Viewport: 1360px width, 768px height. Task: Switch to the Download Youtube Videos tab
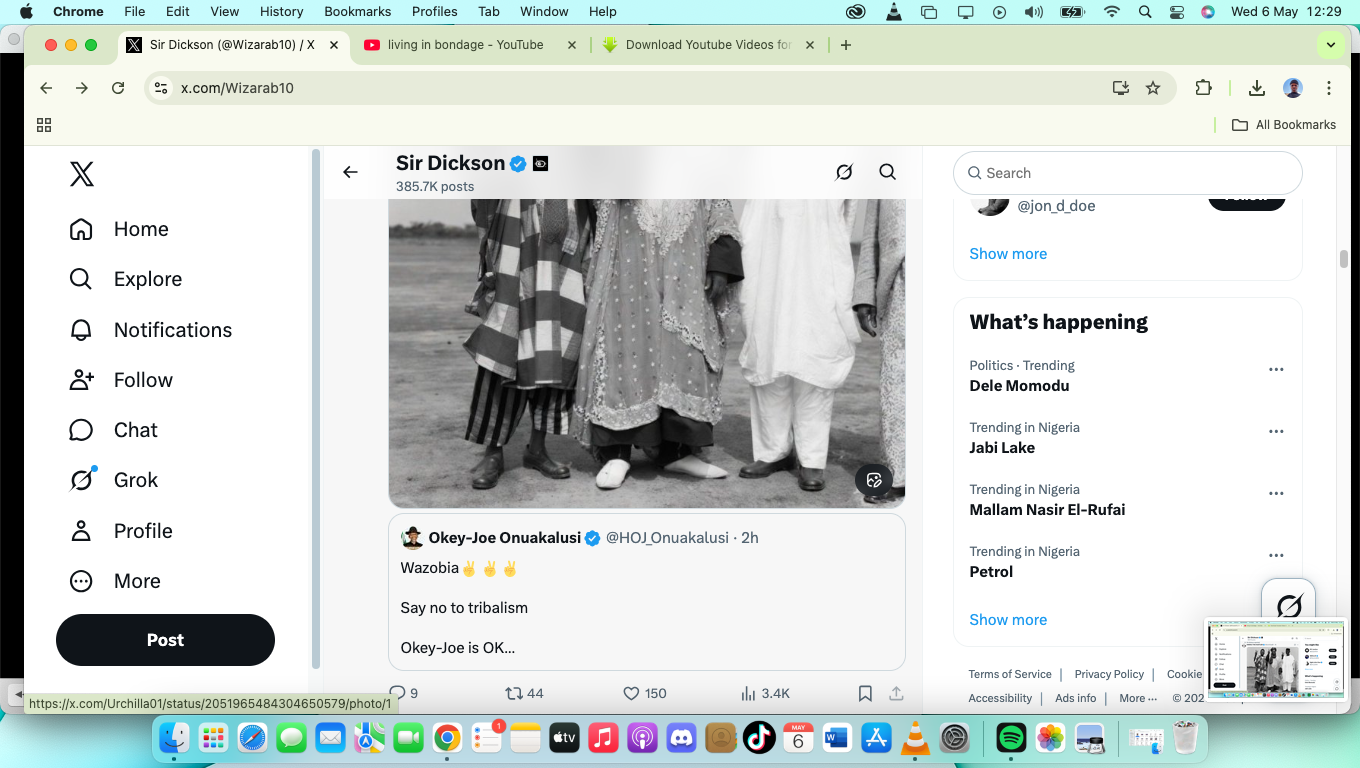pyautogui.click(x=708, y=45)
